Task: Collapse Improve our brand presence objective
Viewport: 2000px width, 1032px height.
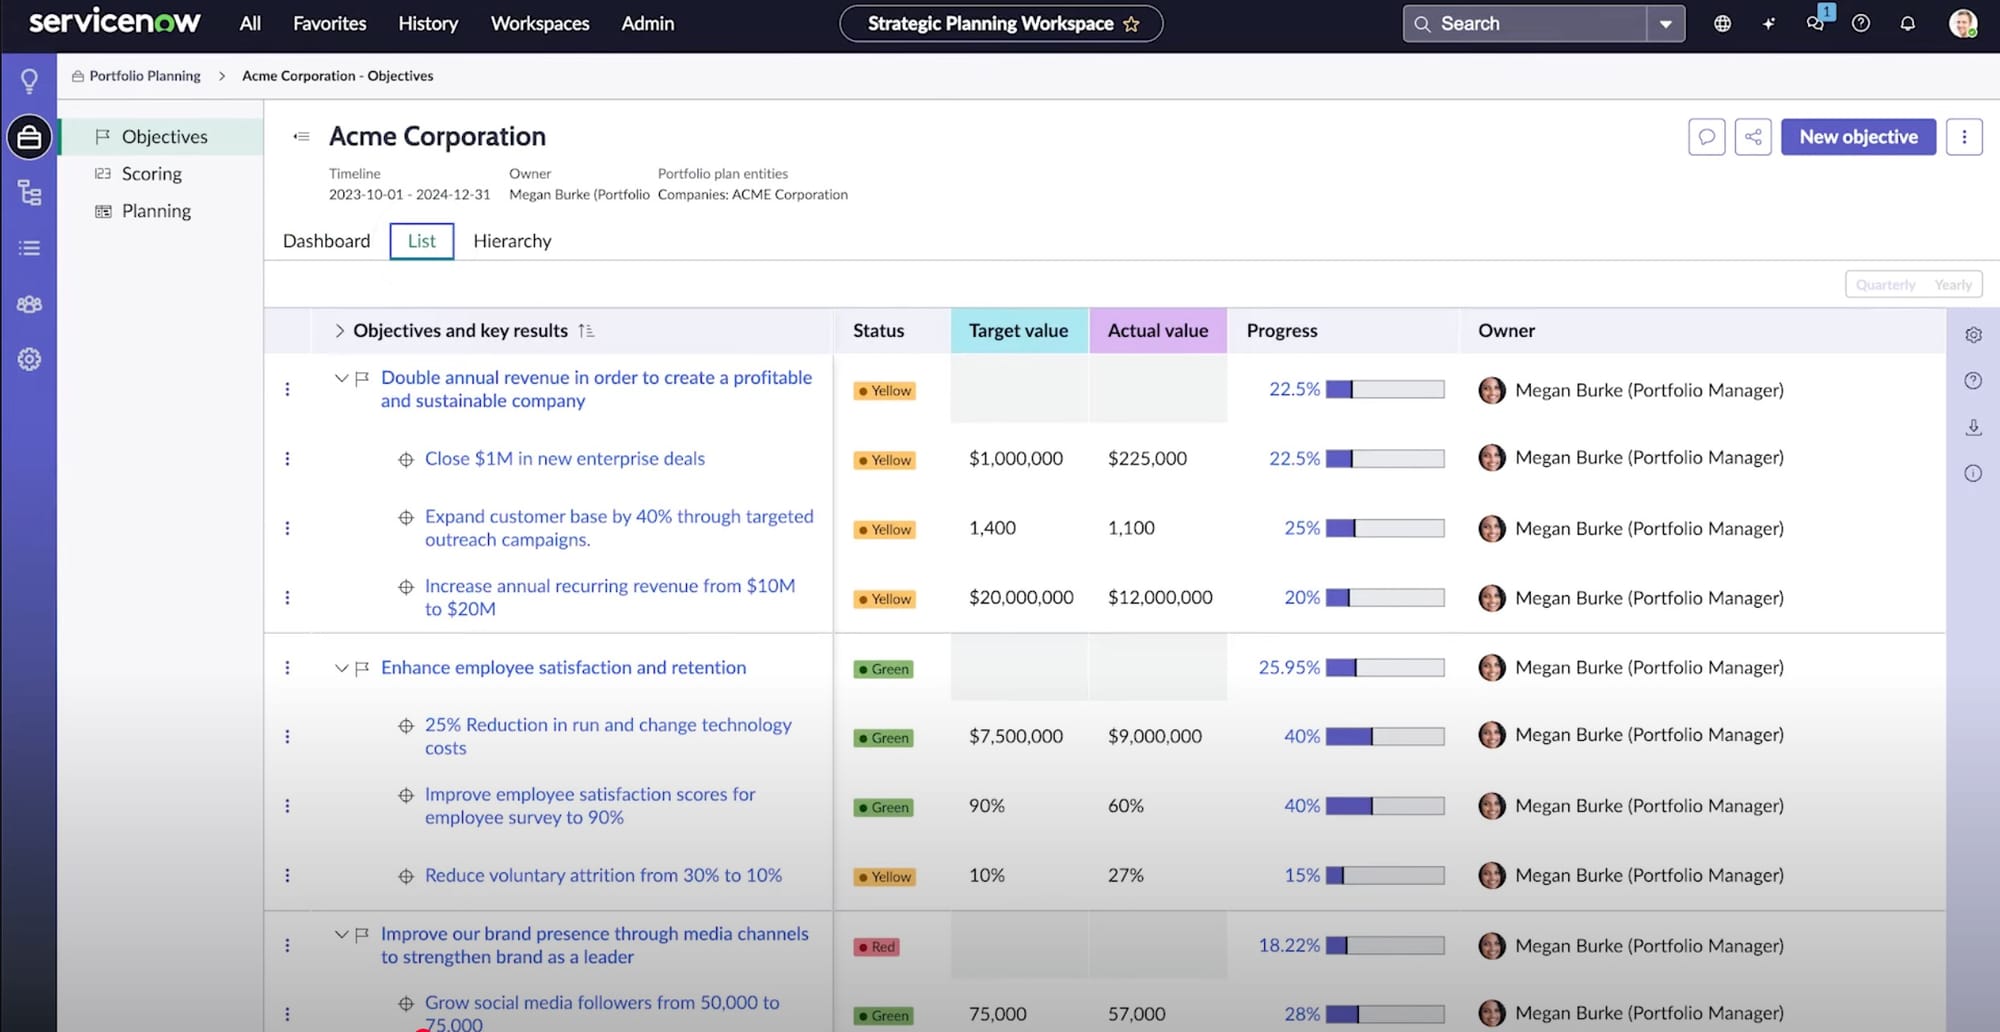Action: 341,934
